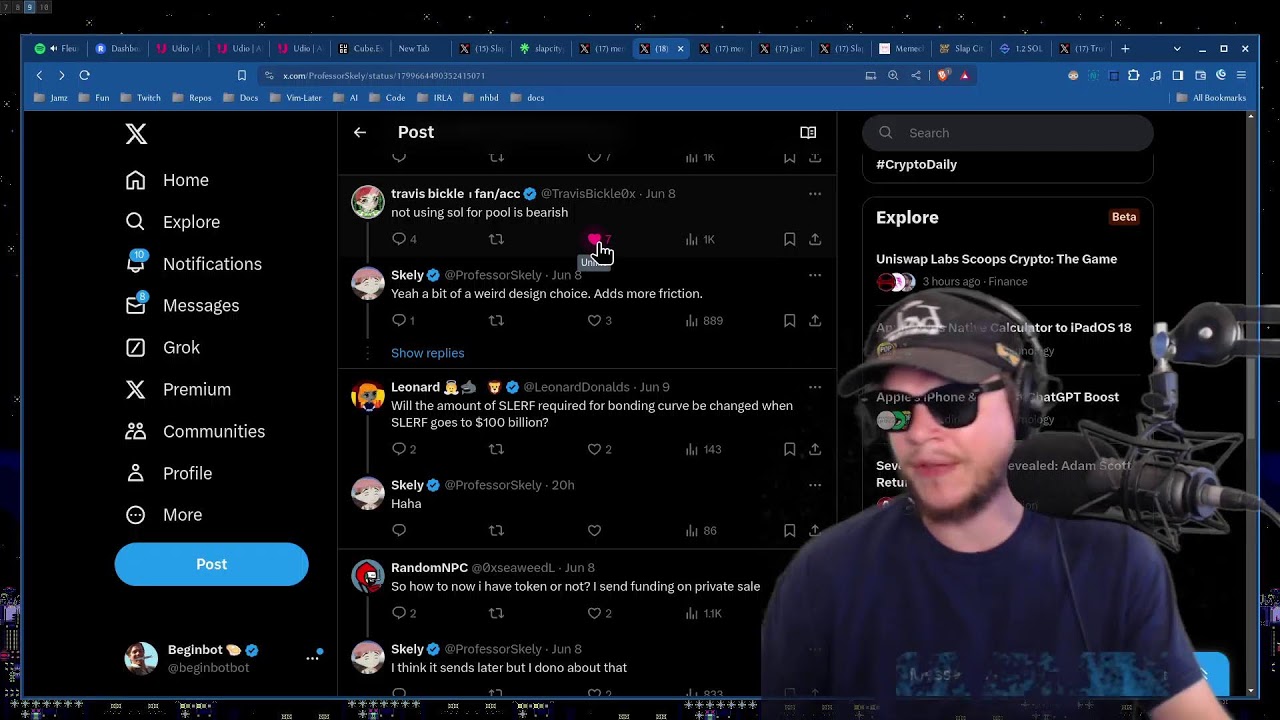Bookmark Leonard's SLERF post
The height and width of the screenshot is (720, 1280).
(789, 449)
